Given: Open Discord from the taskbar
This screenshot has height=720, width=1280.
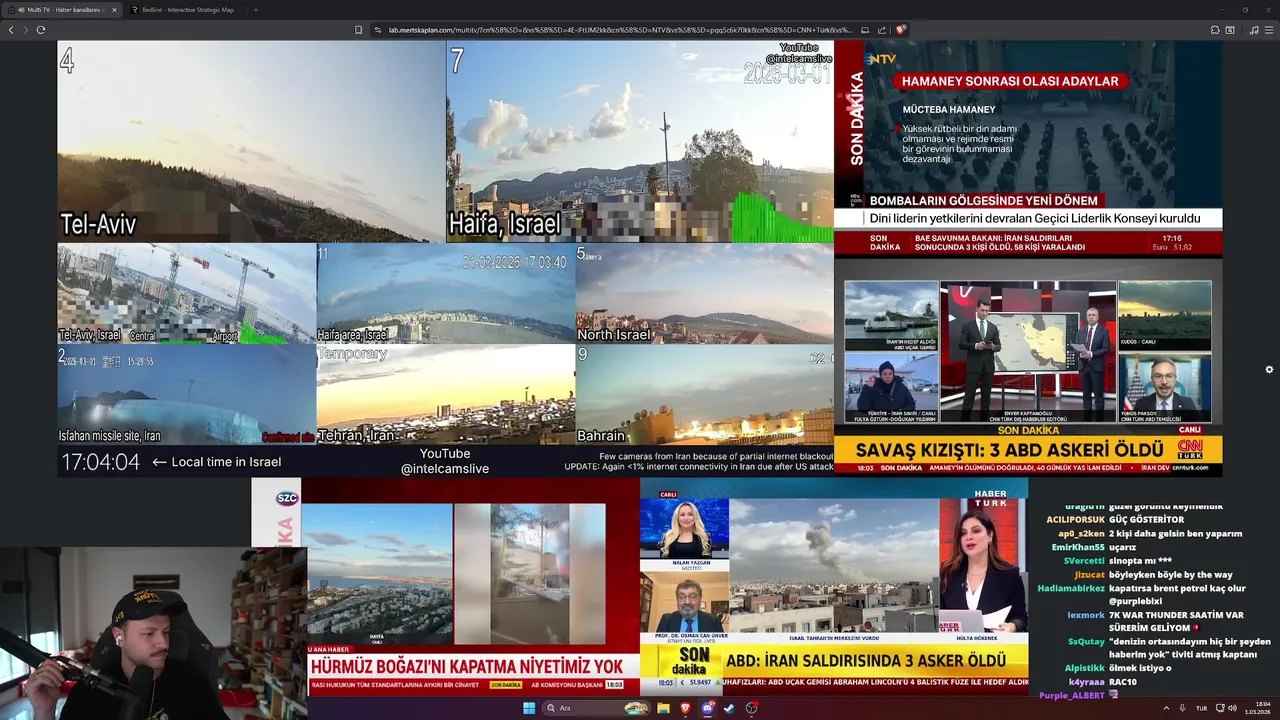Looking at the screenshot, I should pyautogui.click(x=707, y=708).
